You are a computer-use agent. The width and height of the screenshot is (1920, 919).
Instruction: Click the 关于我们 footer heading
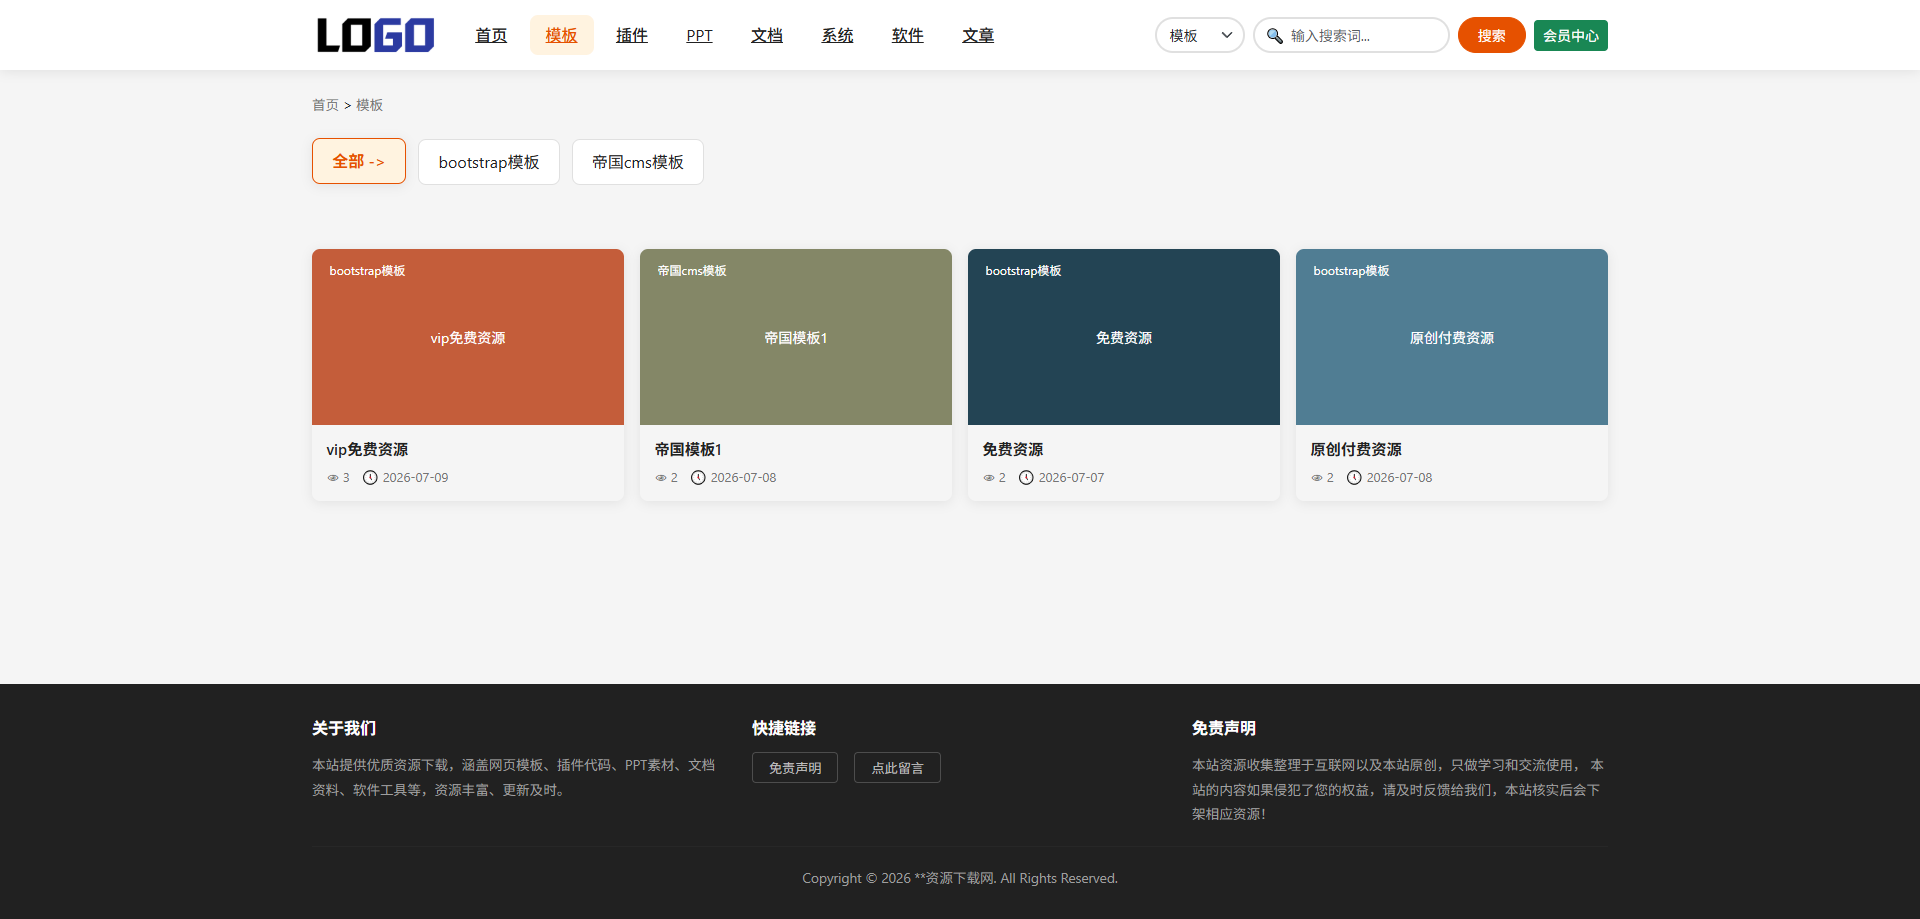[344, 728]
